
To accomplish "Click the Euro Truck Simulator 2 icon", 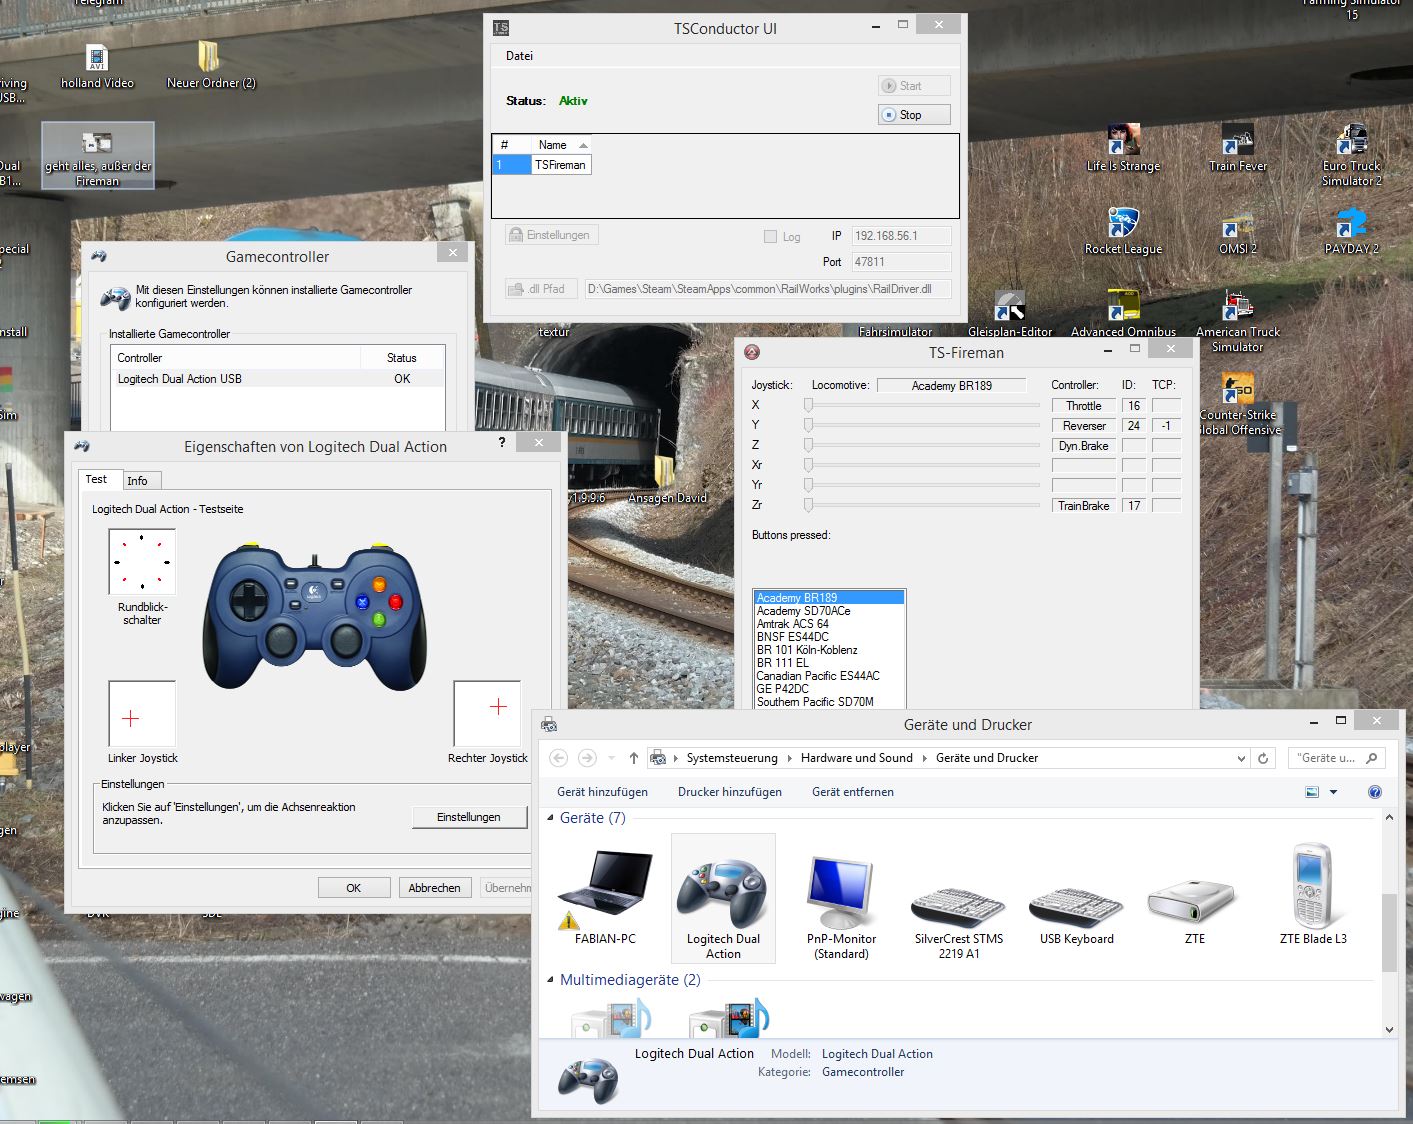I will pyautogui.click(x=1351, y=141).
